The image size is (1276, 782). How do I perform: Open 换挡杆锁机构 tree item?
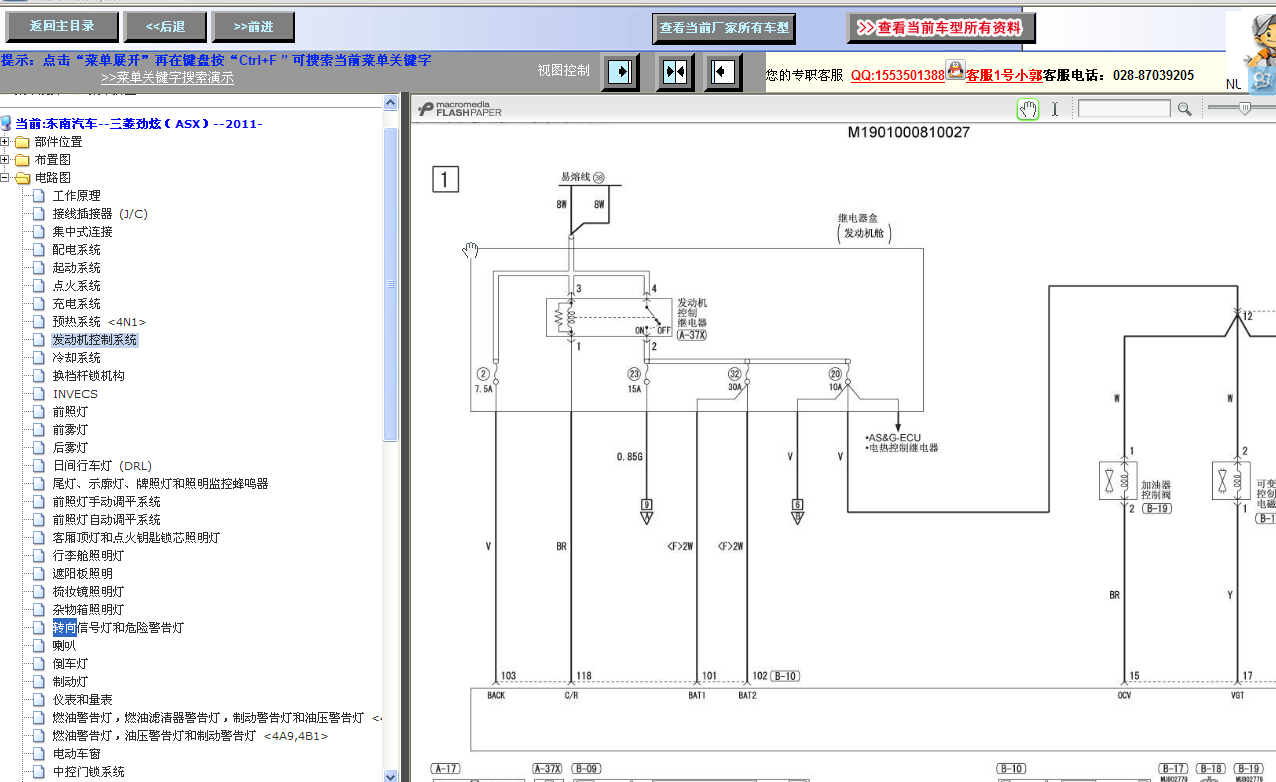pos(88,376)
